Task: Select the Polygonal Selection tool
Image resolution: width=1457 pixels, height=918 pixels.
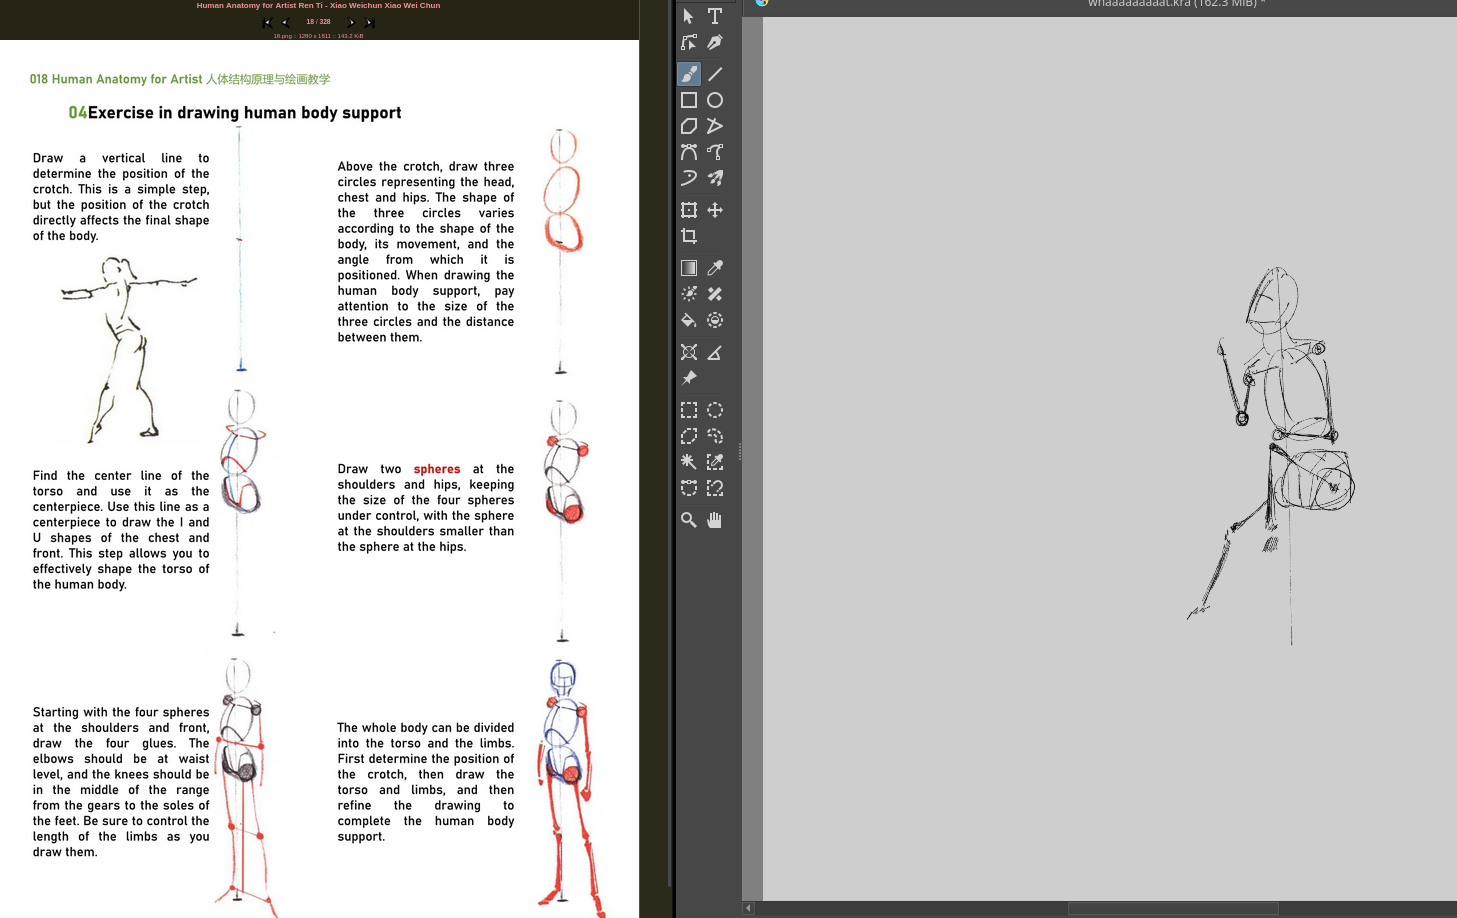Action: (x=689, y=436)
